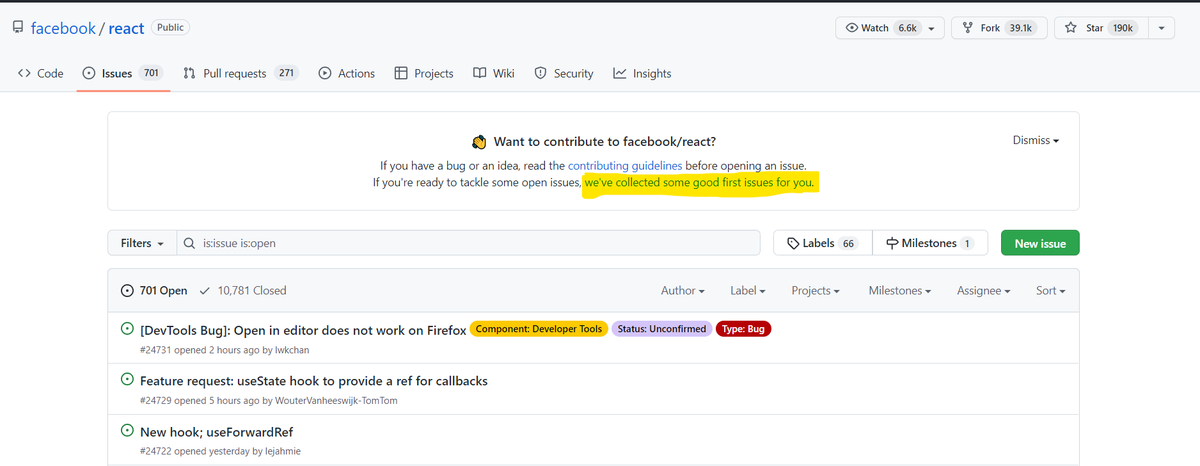Expand the Projects filter dropdown
The image size is (1200, 466).
815,290
